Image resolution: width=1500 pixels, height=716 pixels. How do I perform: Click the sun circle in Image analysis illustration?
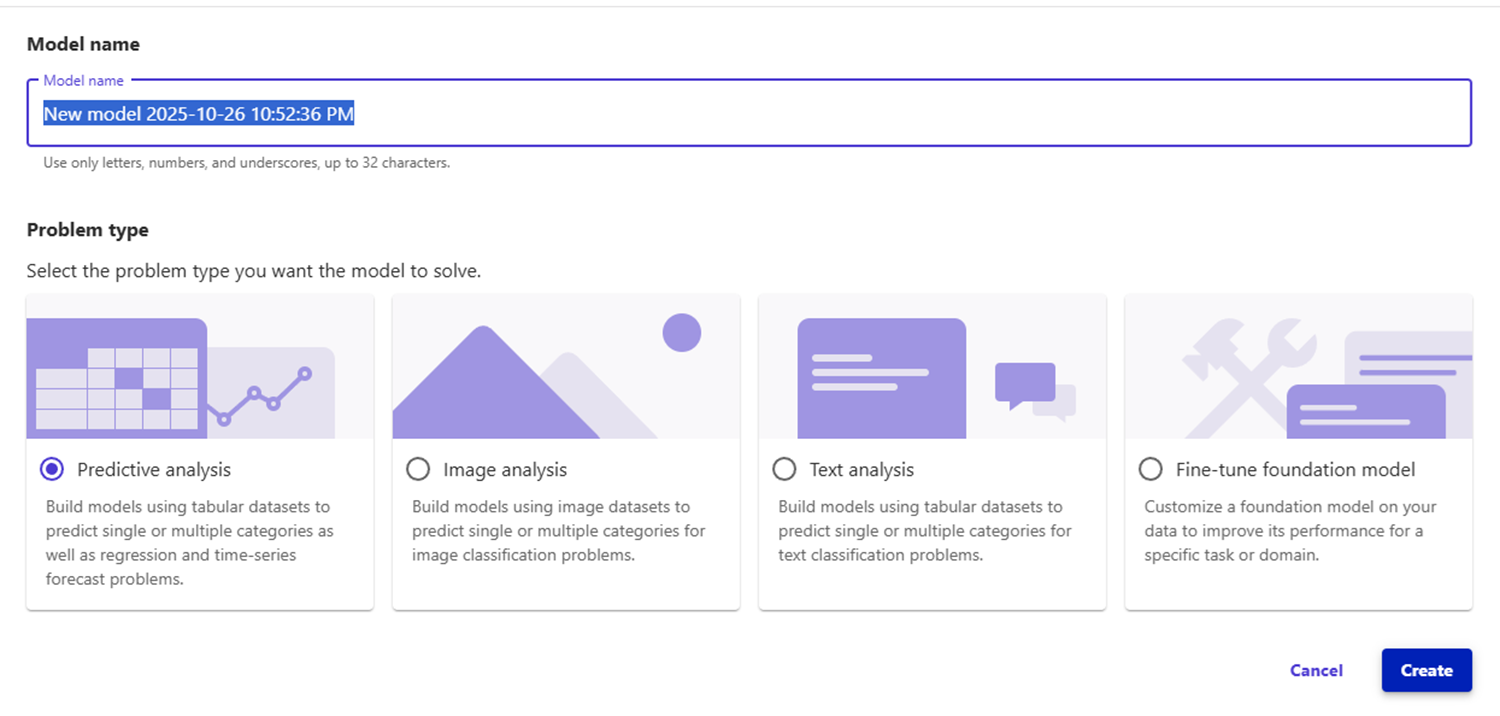pos(682,332)
